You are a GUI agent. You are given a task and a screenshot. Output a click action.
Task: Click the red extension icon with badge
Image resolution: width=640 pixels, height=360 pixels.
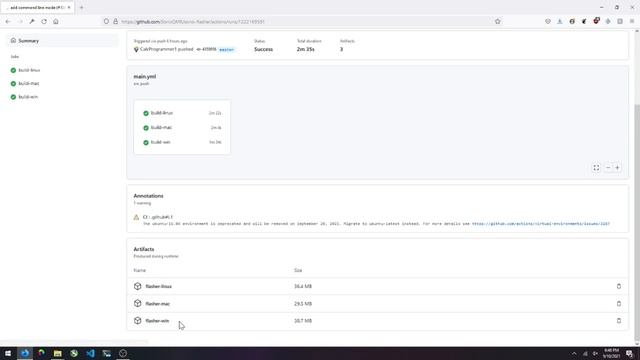(x=596, y=21)
